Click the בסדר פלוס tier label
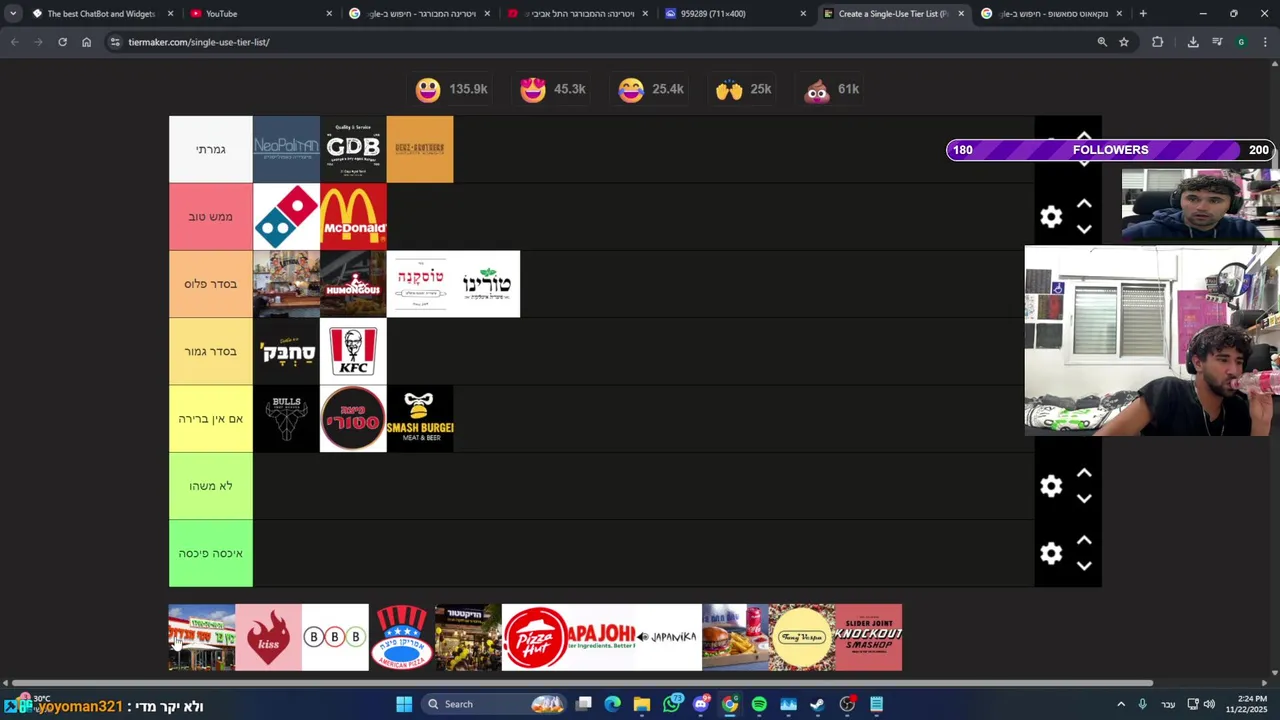Viewport: 1280px width, 720px height. pos(211,284)
